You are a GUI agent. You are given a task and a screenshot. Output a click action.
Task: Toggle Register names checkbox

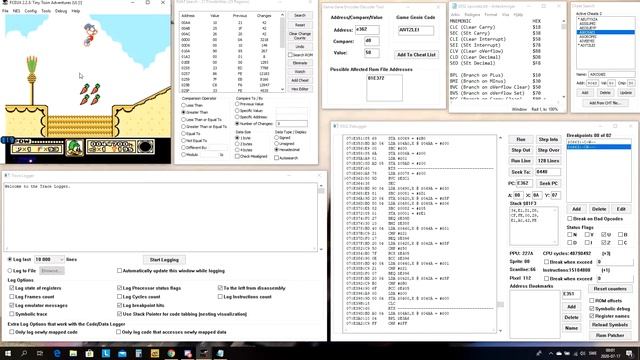(x=591, y=316)
